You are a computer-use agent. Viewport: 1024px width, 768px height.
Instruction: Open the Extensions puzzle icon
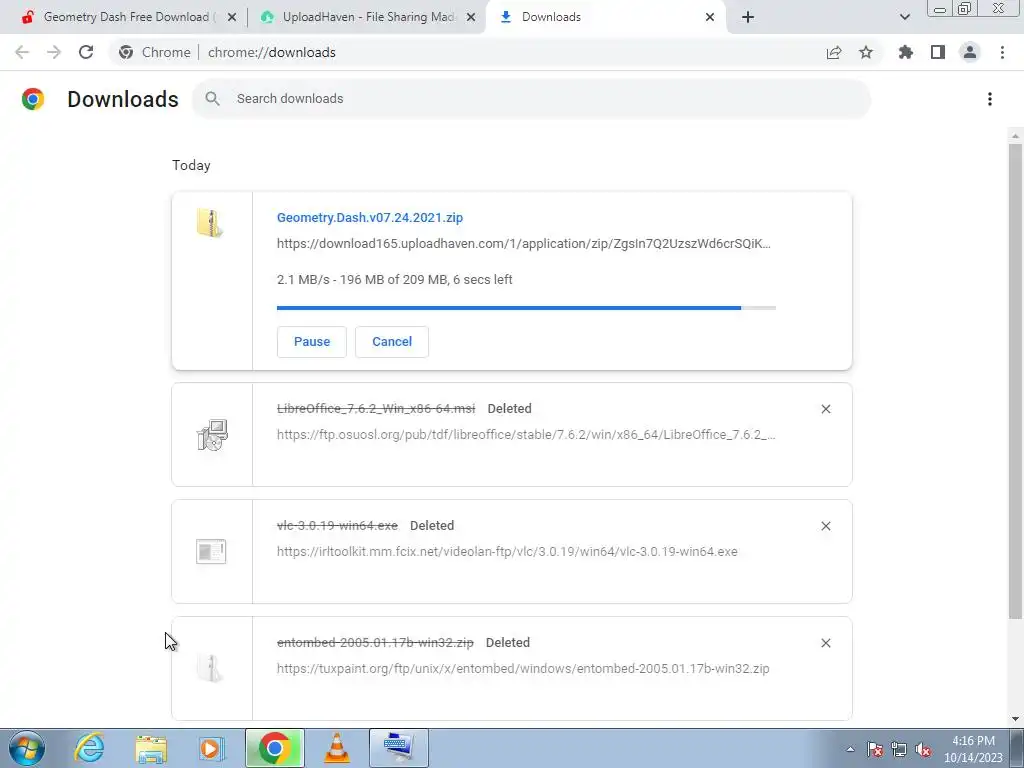906,52
